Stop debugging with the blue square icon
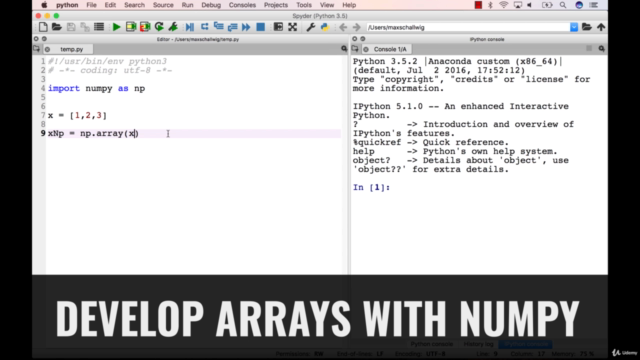640x360 pixels. point(260,27)
